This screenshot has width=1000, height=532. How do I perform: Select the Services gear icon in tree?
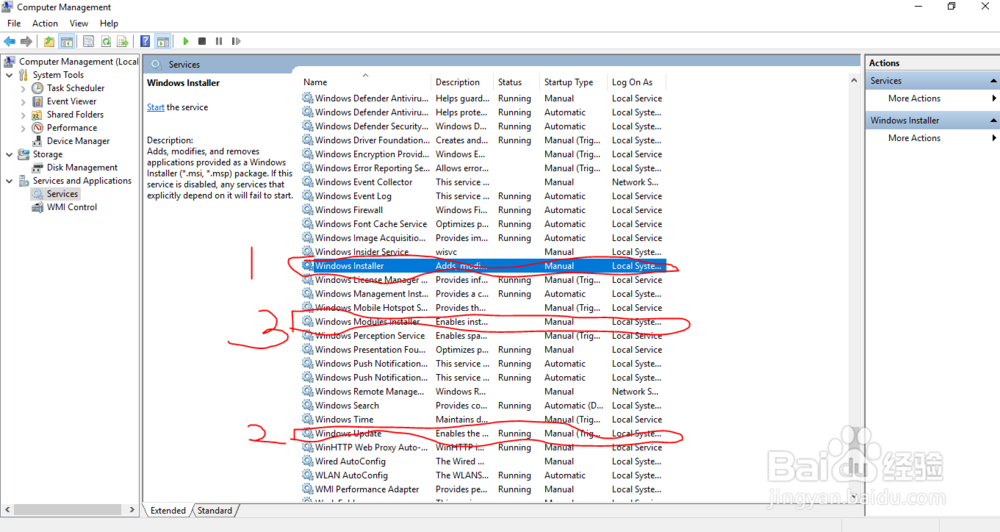tap(38, 194)
